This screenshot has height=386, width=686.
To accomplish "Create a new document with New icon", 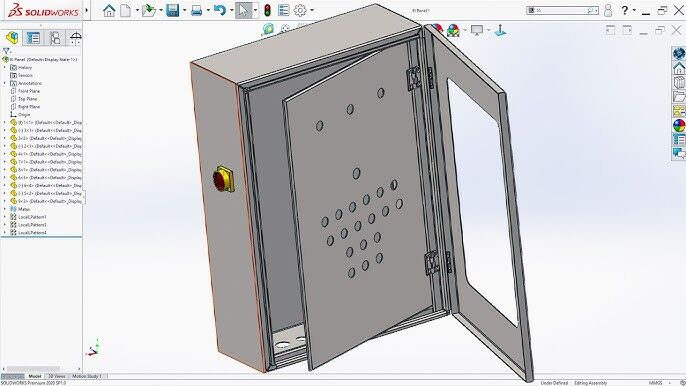I will [126, 10].
